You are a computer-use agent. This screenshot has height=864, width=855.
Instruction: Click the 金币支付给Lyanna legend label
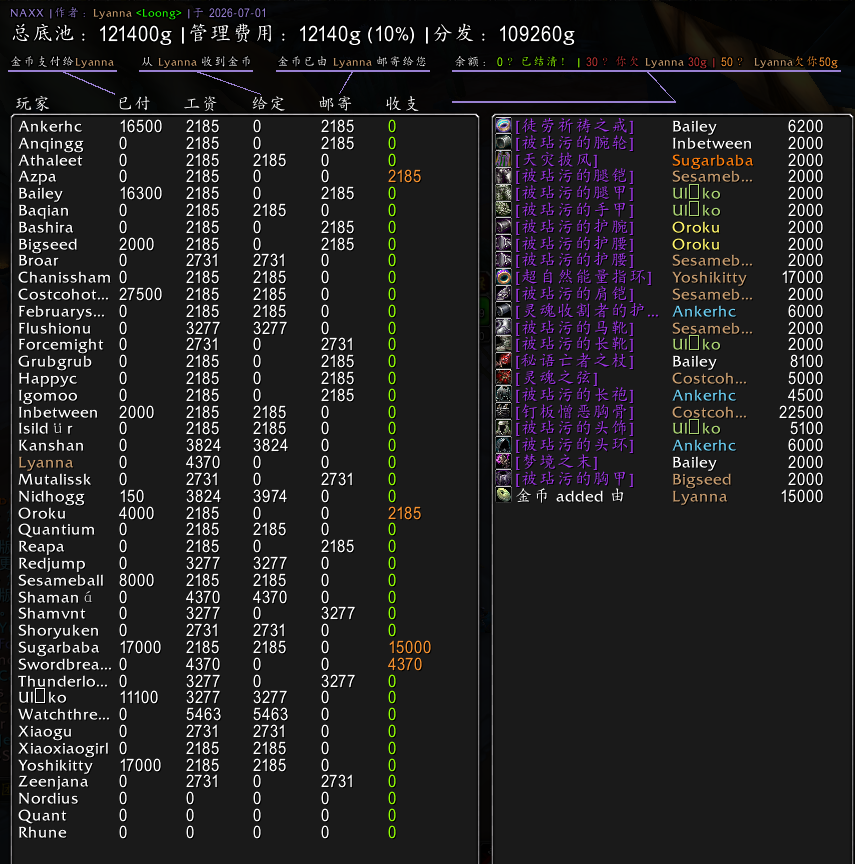62,62
